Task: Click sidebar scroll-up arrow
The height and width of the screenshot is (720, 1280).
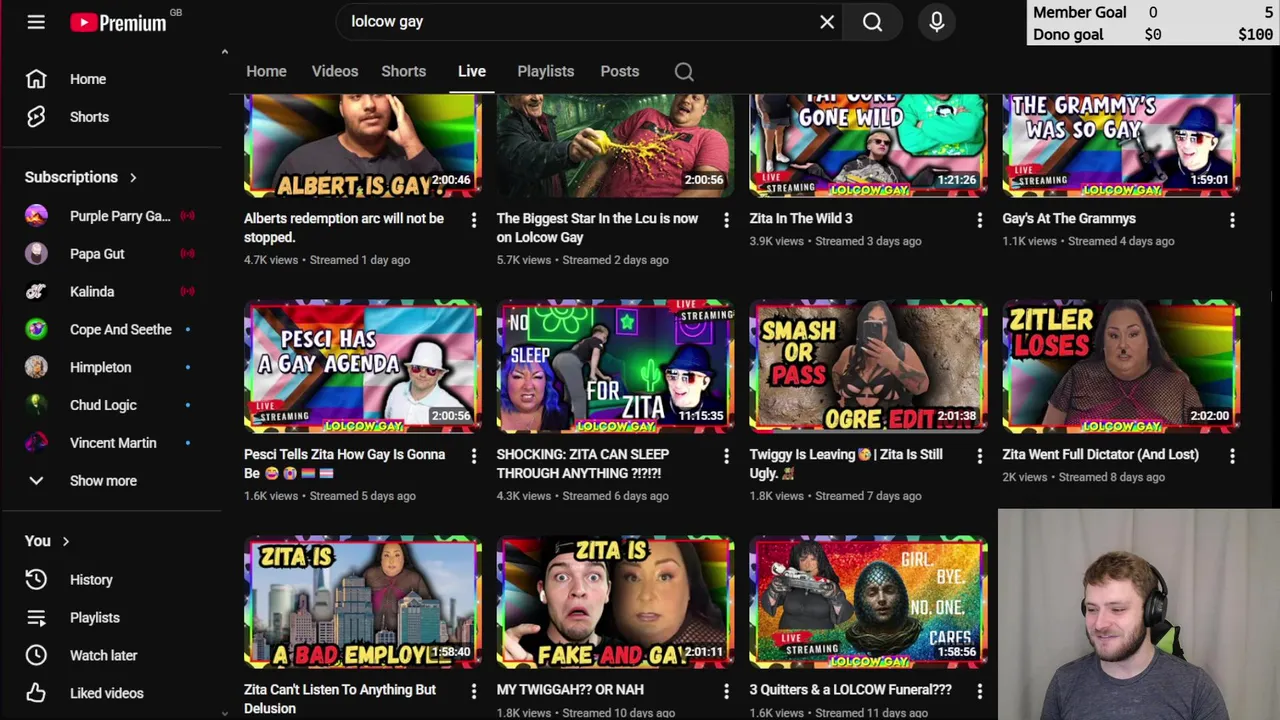Action: point(224,52)
